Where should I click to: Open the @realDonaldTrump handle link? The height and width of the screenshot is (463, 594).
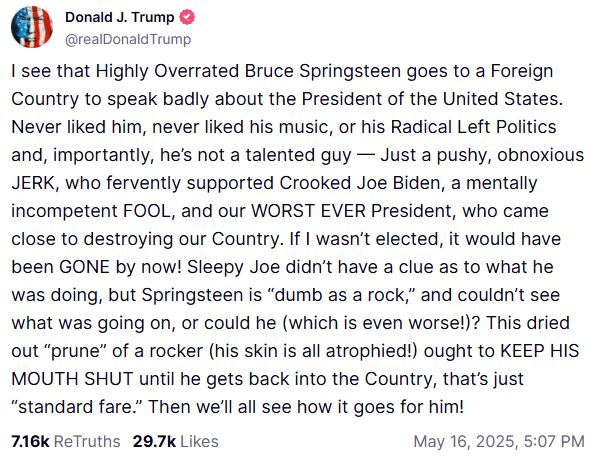coord(128,39)
